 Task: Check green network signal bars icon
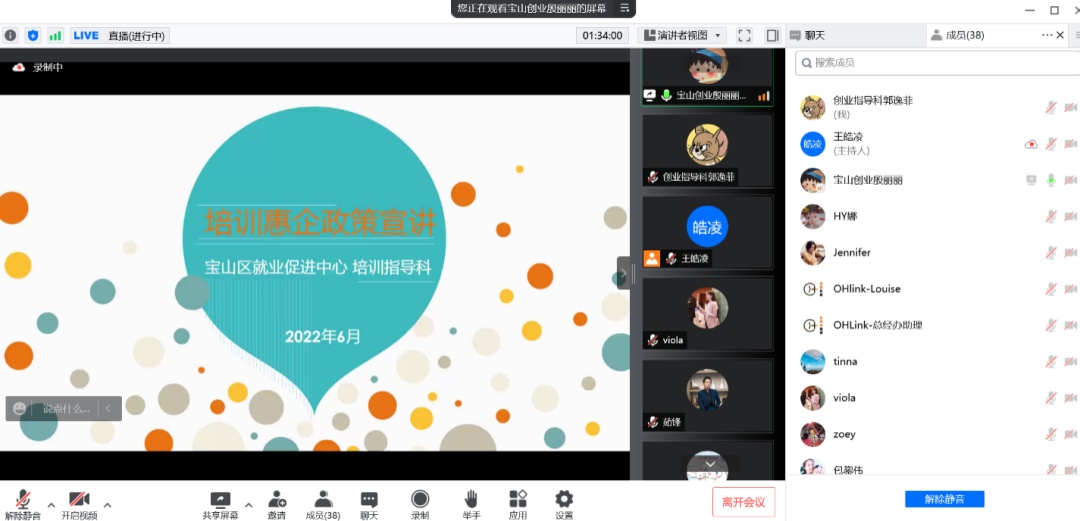click(55, 35)
